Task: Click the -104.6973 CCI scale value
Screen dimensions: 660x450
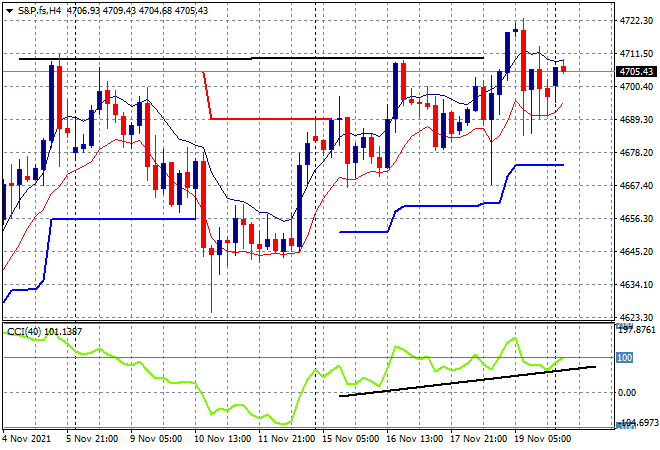Action: (x=638, y=422)
